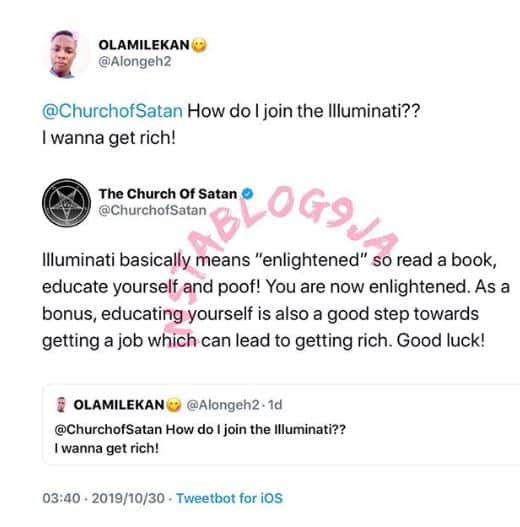
Task: Click the blue verified badge
Action: point(248,194)
